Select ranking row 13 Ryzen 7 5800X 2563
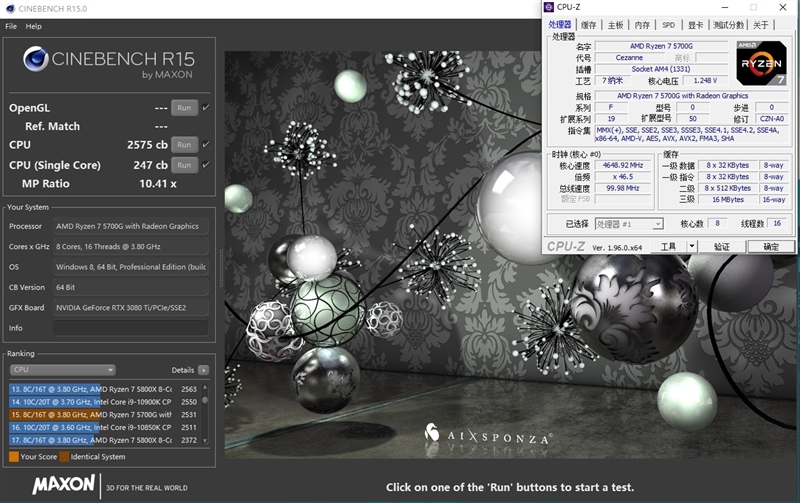The height and width of the screenshot is (503, 800). (x=104, y=389)
